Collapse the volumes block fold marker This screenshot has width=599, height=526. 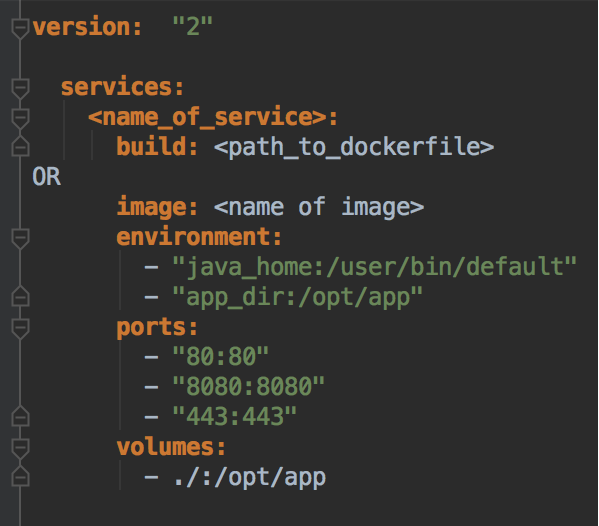tap(20, 448)
